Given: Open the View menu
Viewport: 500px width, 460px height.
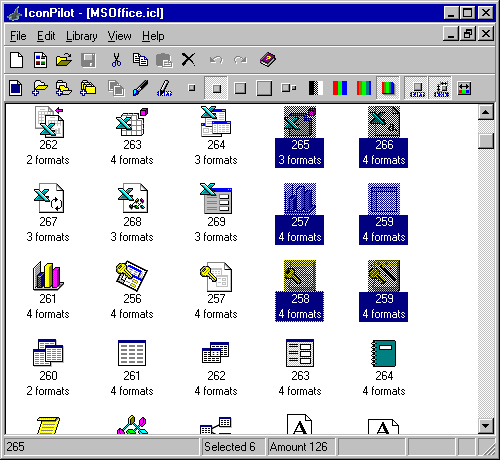Looking at the screenshot, I should click(119, 36).
